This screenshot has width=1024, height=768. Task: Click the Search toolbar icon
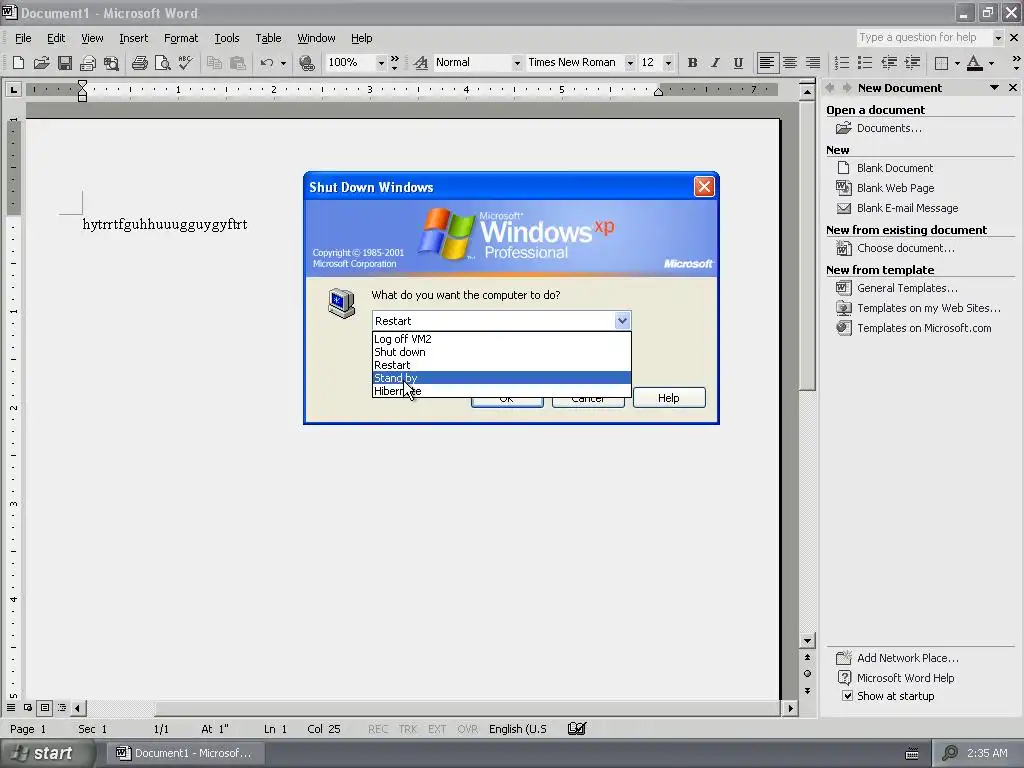coord(112,63)
